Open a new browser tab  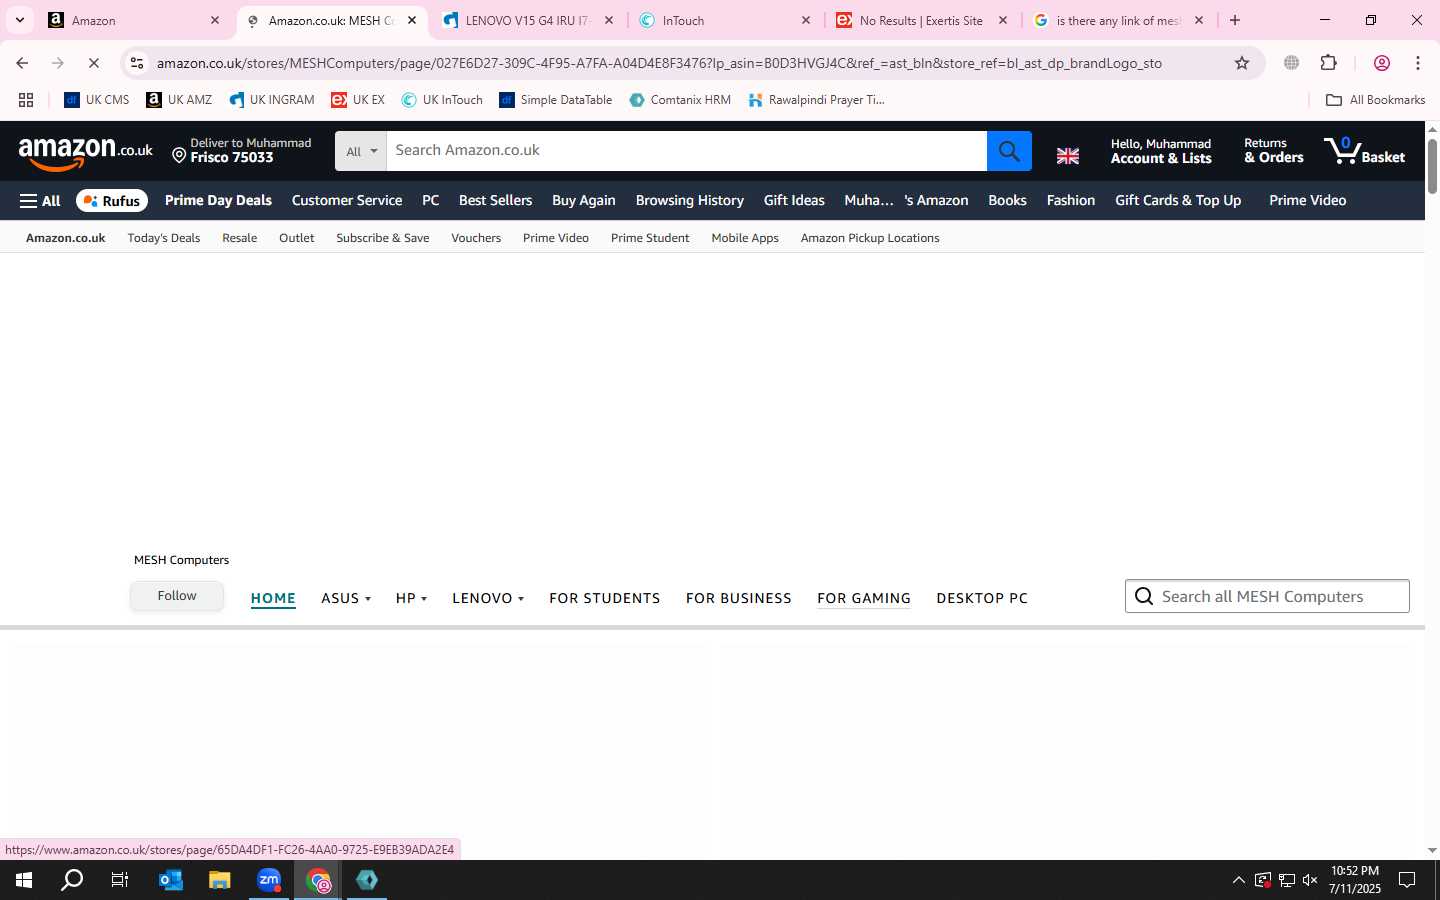pyautogui.click(x=1235, y=20)
